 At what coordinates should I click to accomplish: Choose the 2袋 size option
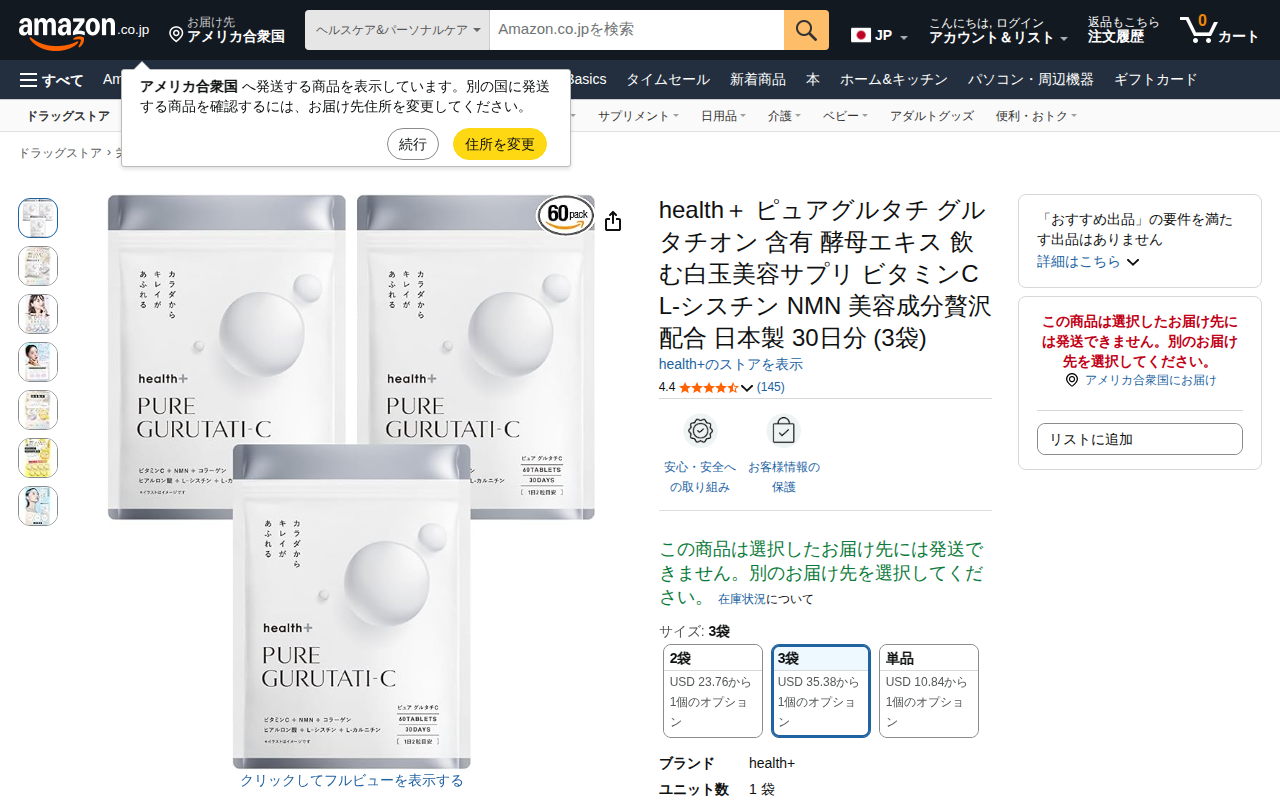(x=712, y=691)
